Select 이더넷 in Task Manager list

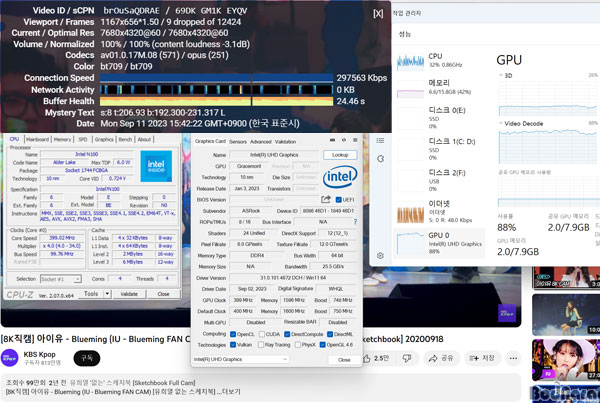point(440,212)
